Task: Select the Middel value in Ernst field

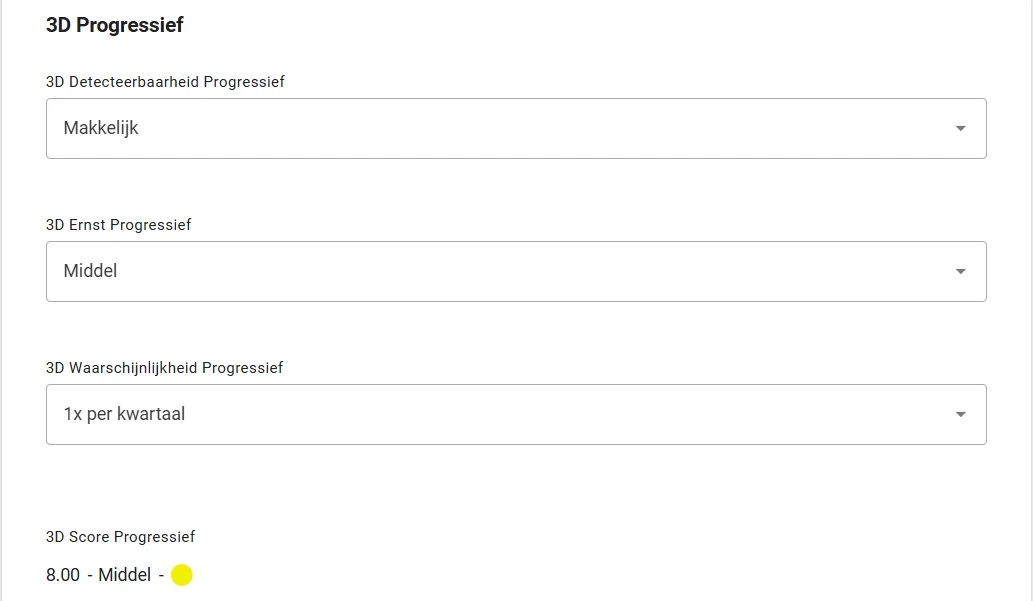Action: pyautogui.click(x=90, y=271)
